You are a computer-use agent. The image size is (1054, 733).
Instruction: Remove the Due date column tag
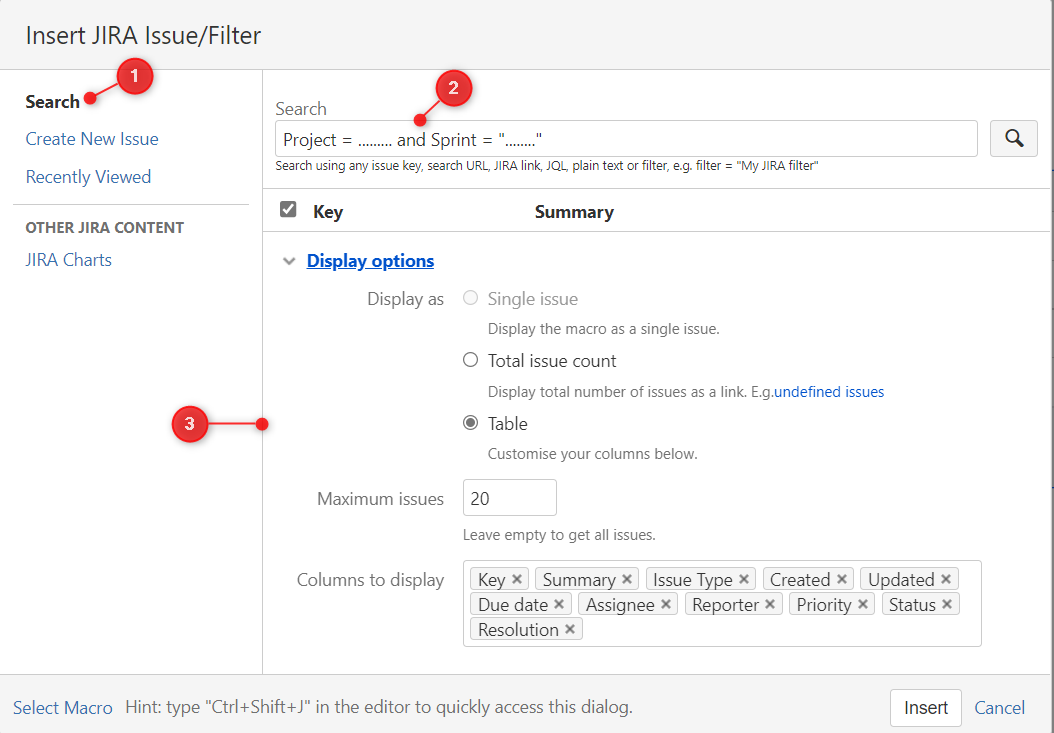click(x=559, y=604)
